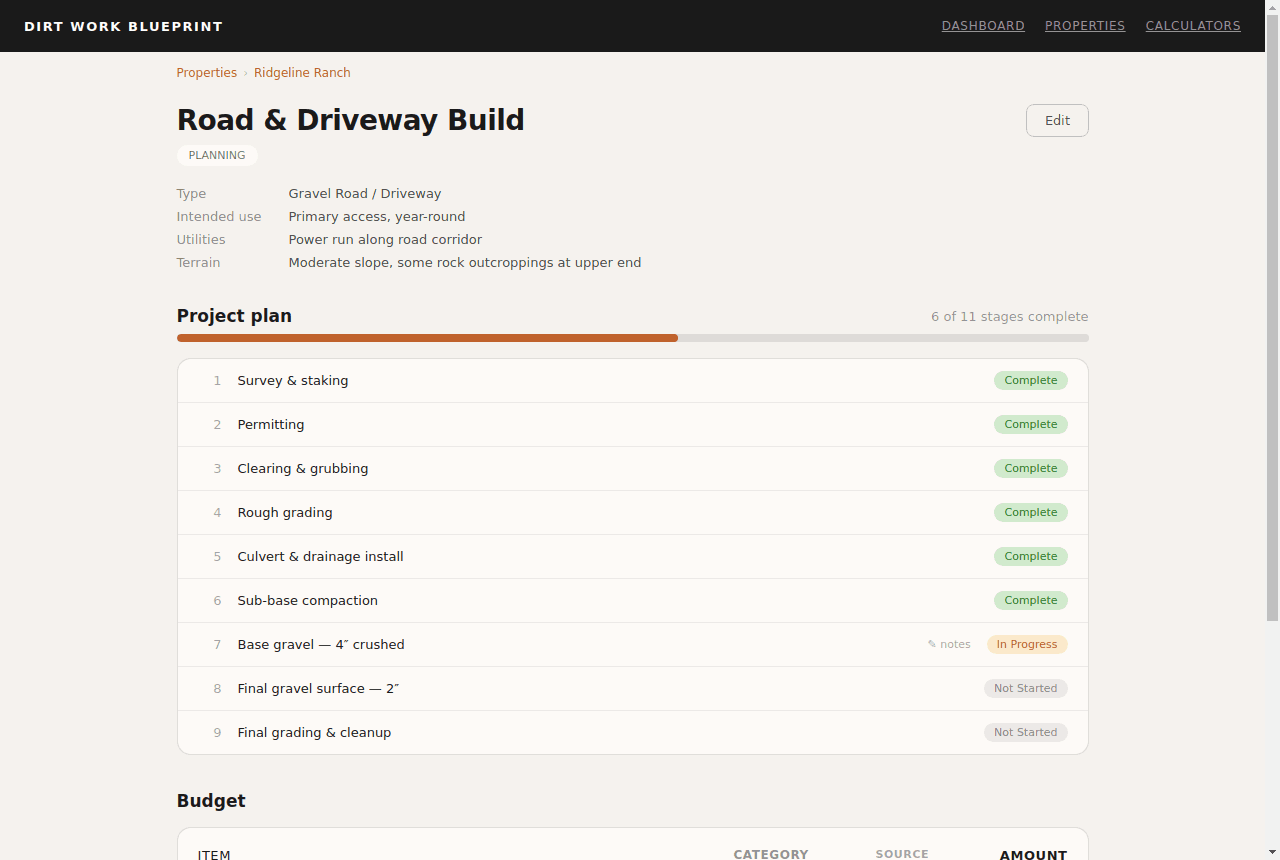The height and width of the screenshot is (860, 1280).
Task: Toggle Complete status for Rough grading
Action: (1031, 513)
